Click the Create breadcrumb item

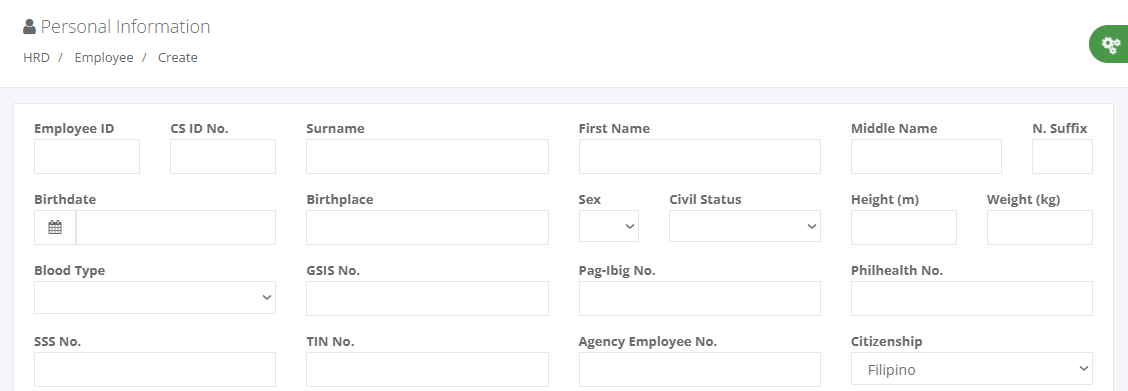click(x=178, y=58)
